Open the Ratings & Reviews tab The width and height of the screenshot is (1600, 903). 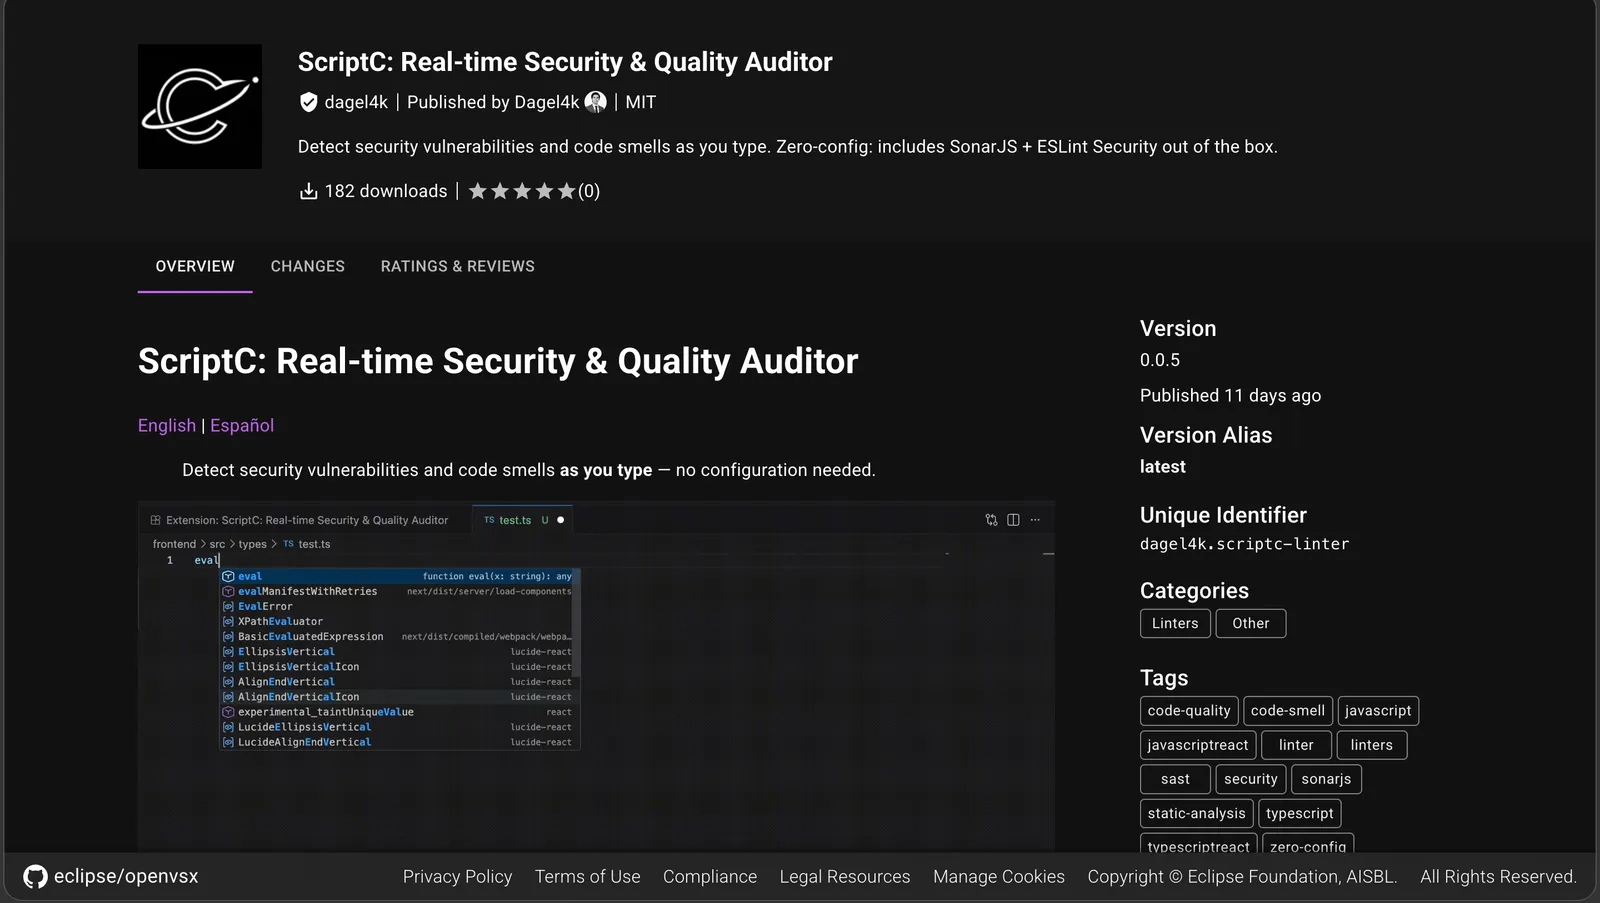(x=458, y=266)
